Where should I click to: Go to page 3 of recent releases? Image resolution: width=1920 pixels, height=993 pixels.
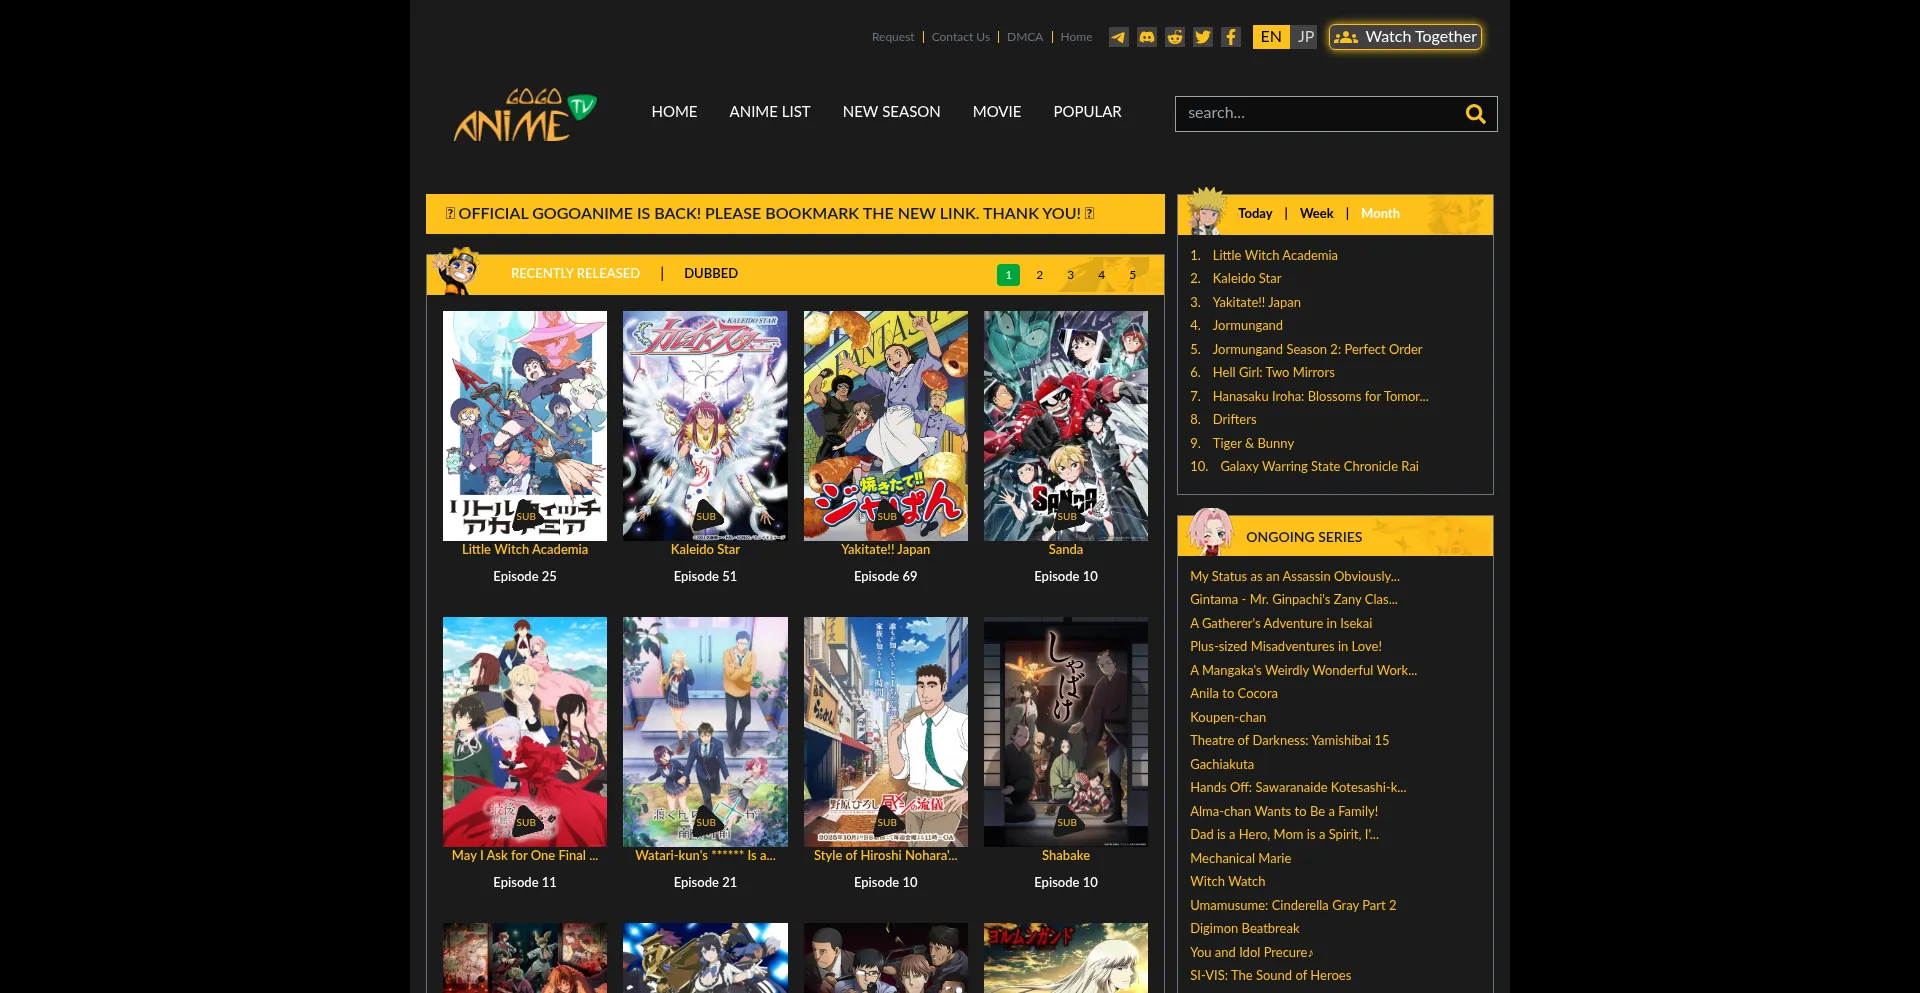click(x=1070, y=275)
